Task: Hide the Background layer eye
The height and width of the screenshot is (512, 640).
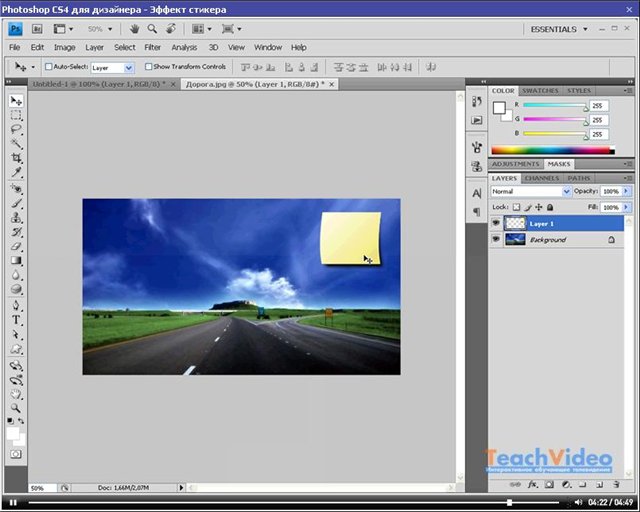Action: click(x=496, y=239)
